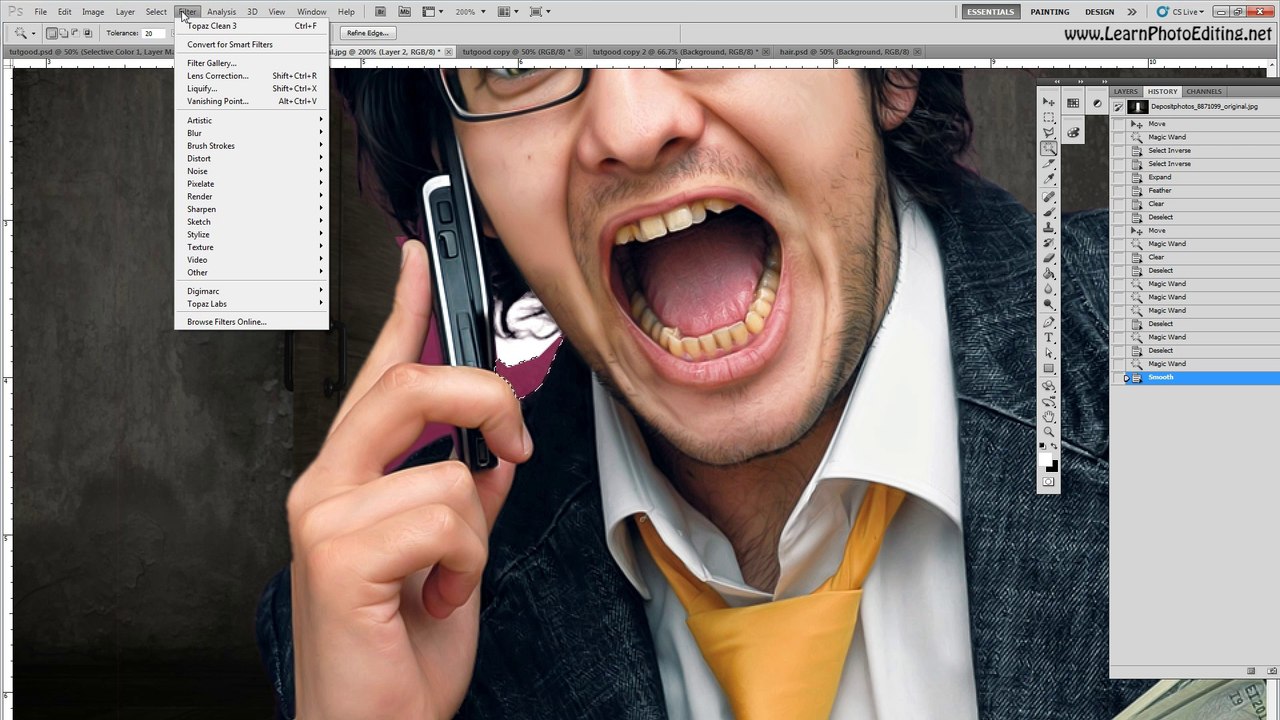Select the Rectangular Marquee tool
This screenshot has height=720, width=1280.
pyautogui.click(x=1048, y=117)
